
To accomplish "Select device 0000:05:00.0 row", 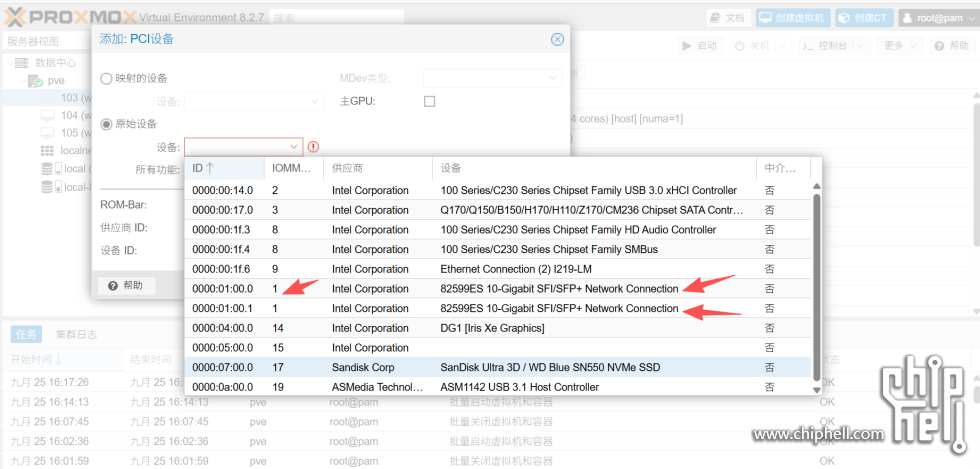I will click(x=498, y=348).
